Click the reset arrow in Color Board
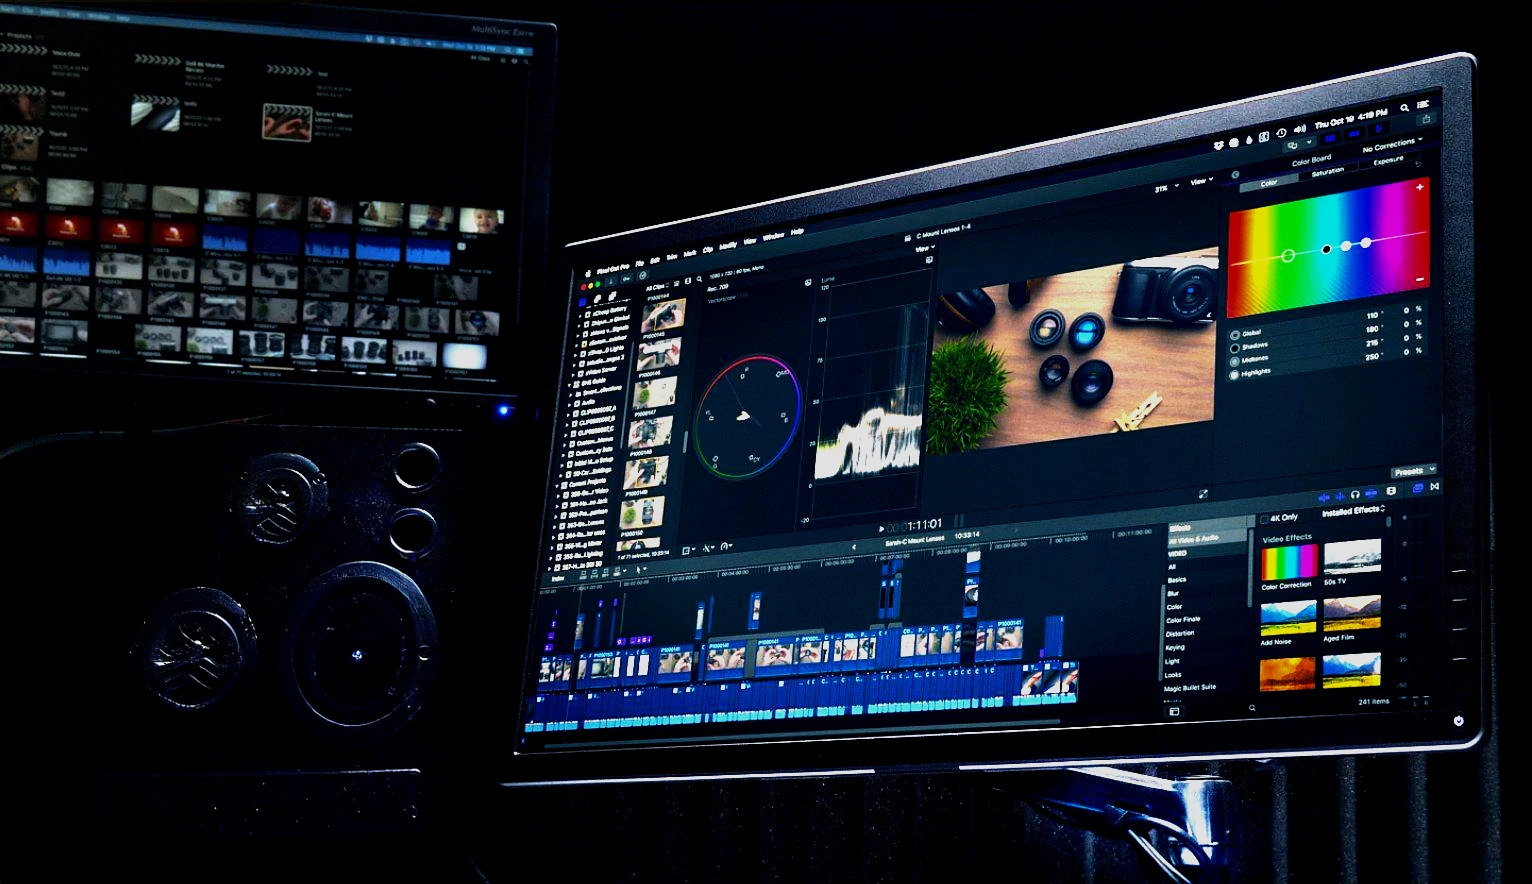Image resolution: width=1532 pixels, height=884 pixels. [x=1417, y=164]
